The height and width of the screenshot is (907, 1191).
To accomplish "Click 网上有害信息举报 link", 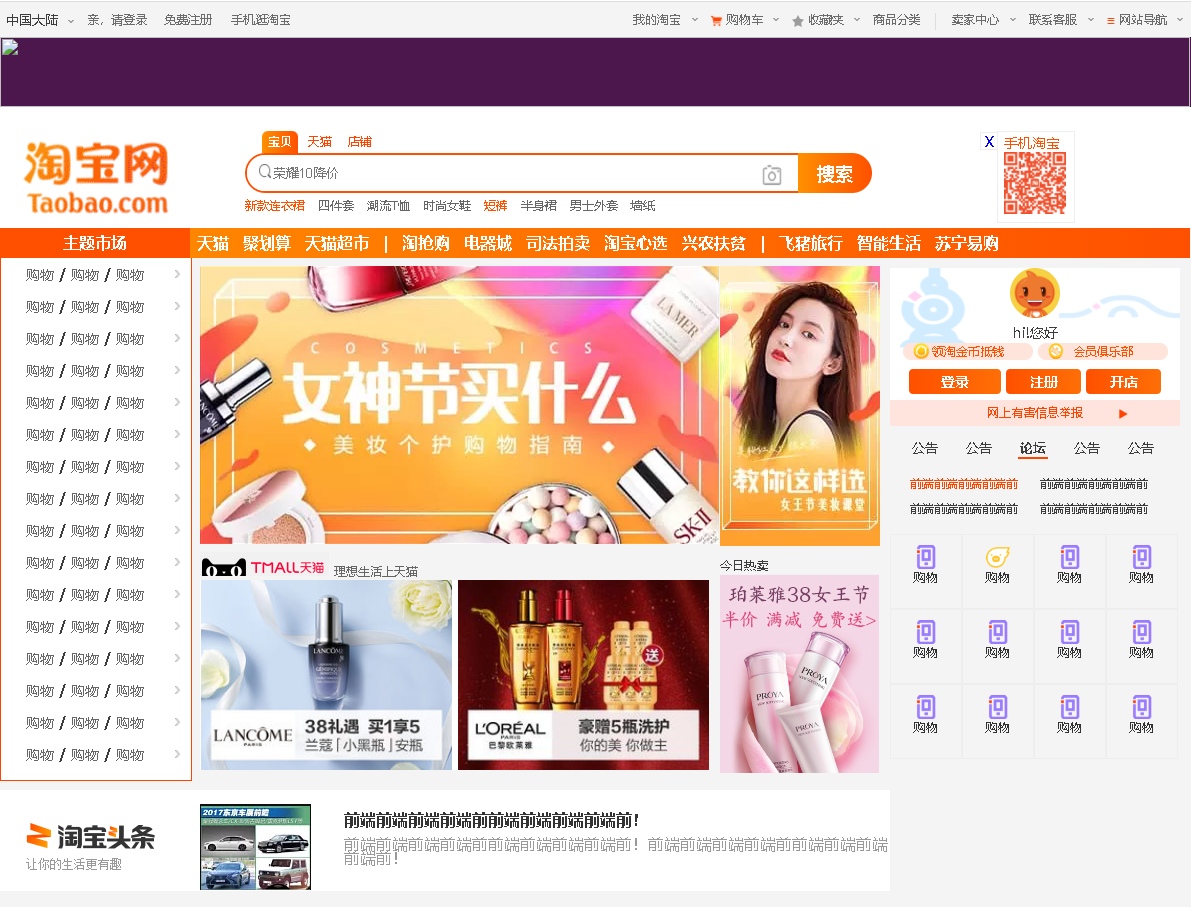I will pyautogui.click(x=1035, y=413).
